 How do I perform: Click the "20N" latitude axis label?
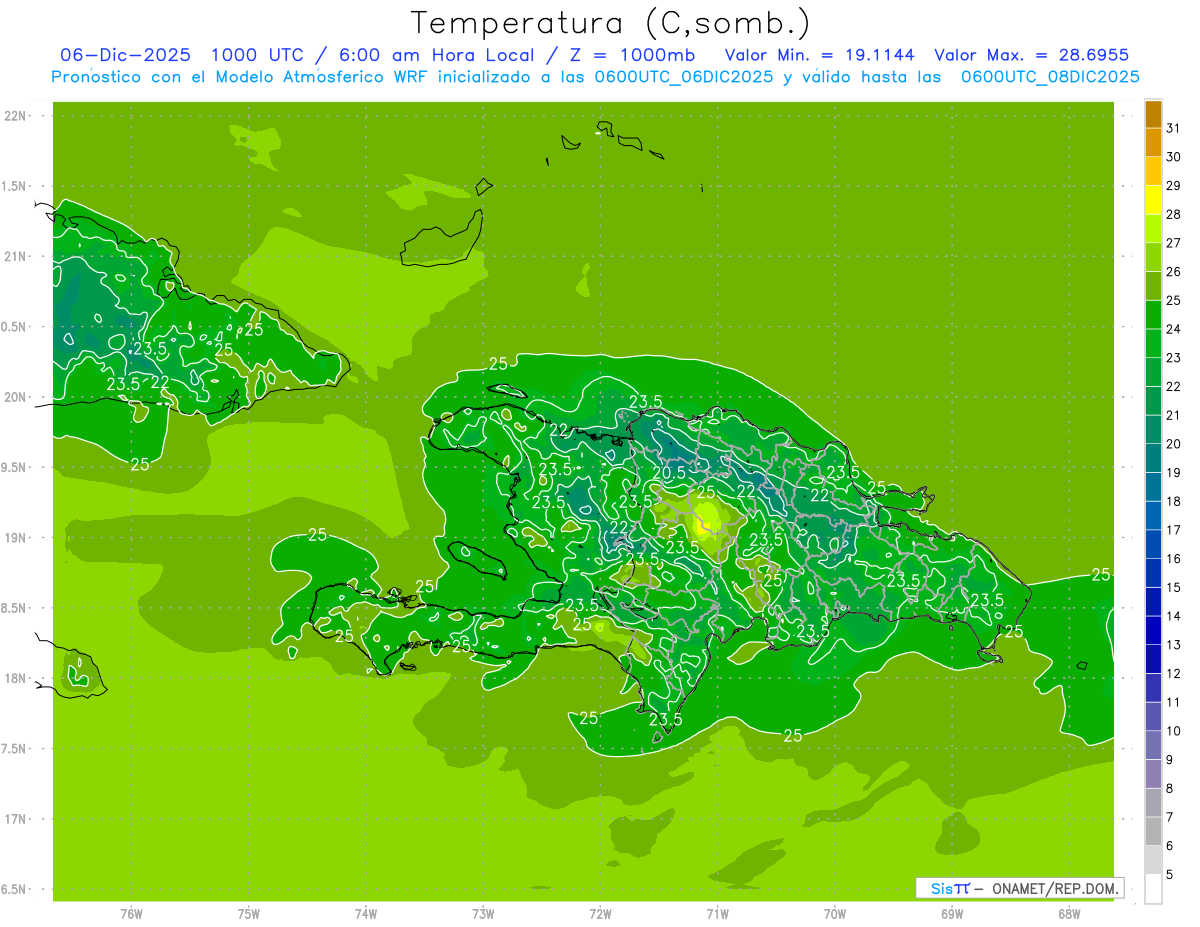tap(16, 397)
